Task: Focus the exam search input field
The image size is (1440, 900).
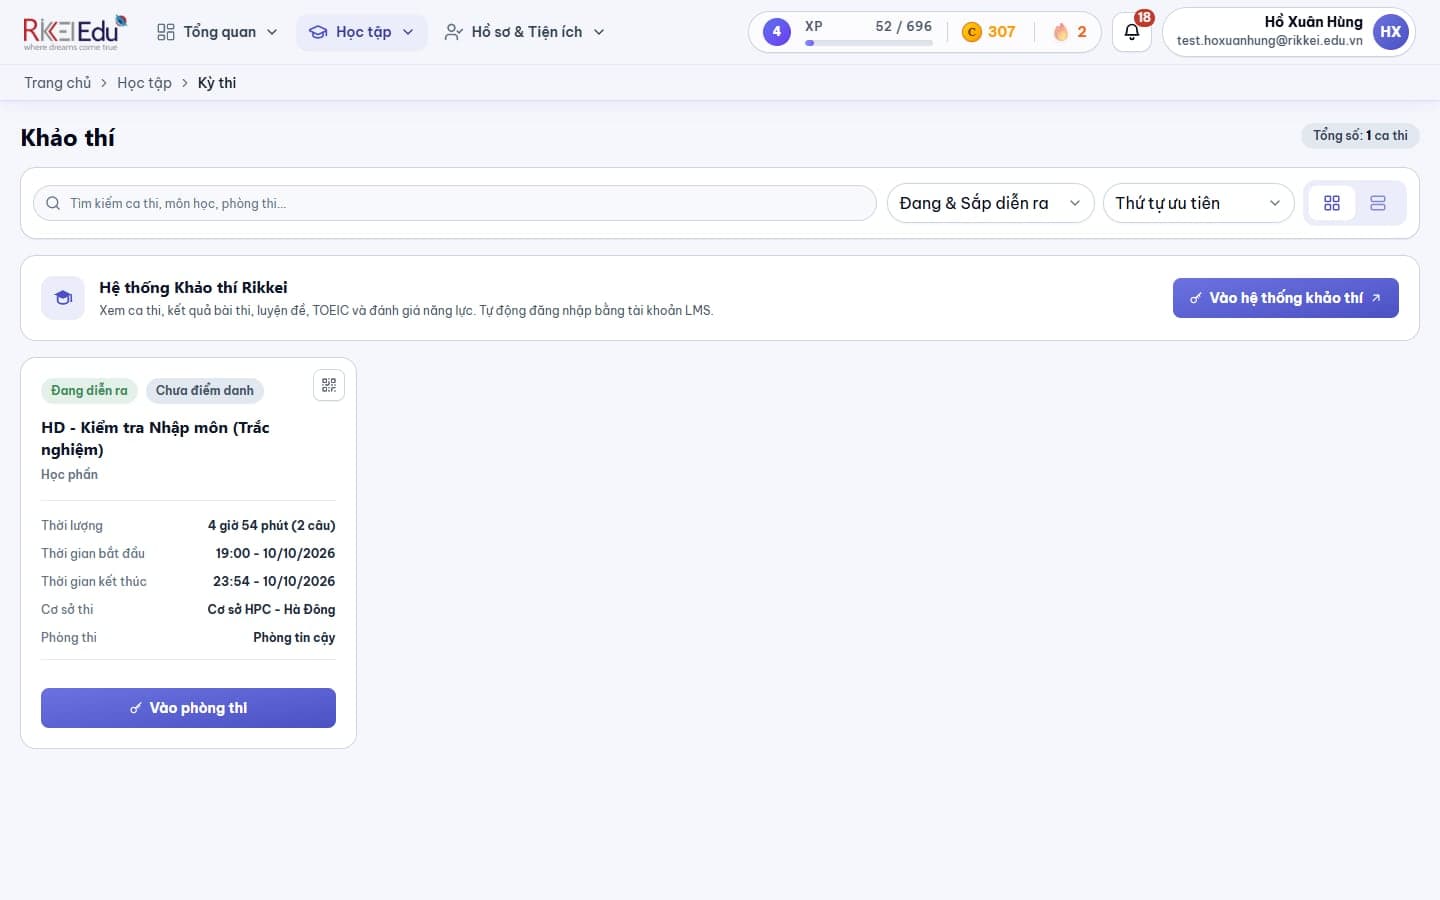Action: click(x=455, y=203)
